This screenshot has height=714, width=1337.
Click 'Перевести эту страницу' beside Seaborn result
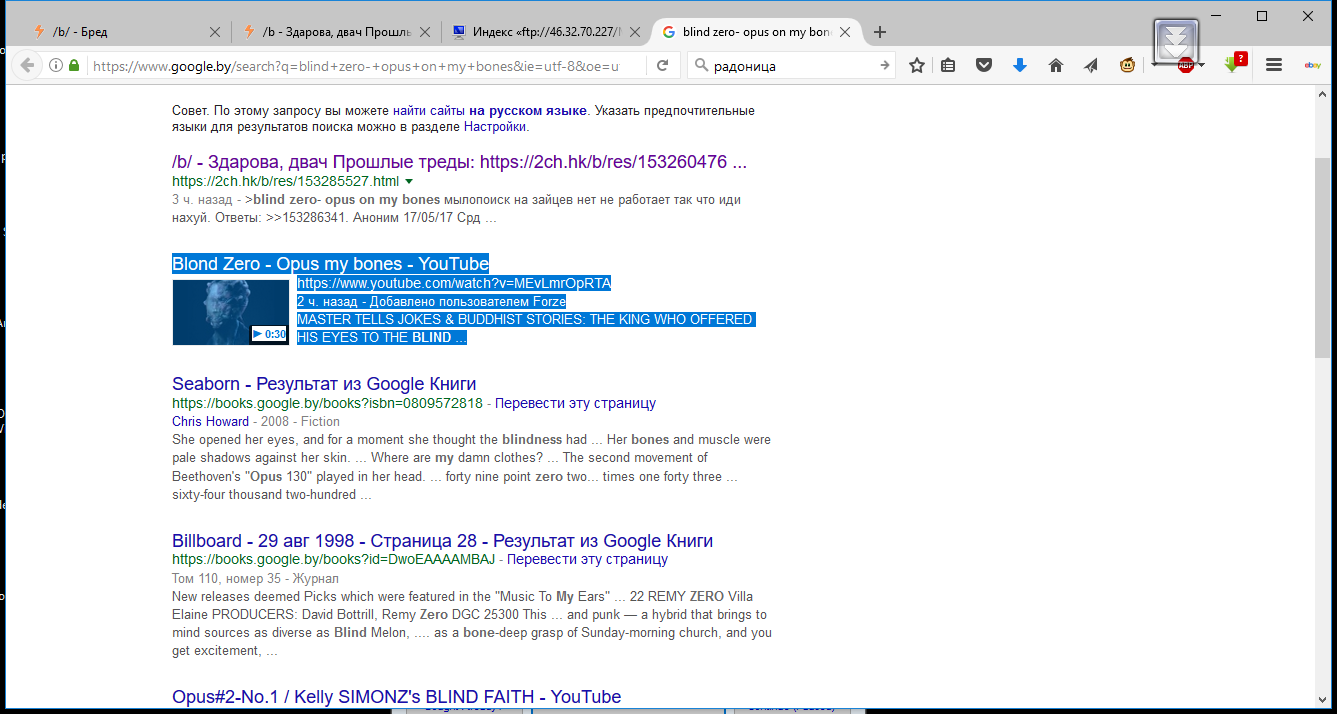[575, 404]
